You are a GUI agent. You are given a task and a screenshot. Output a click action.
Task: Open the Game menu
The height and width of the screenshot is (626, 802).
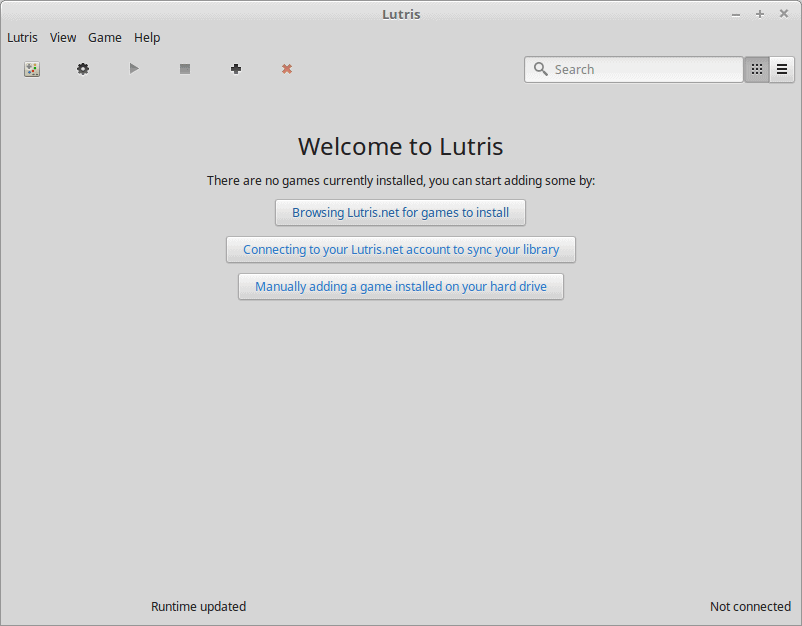[105, 38]
